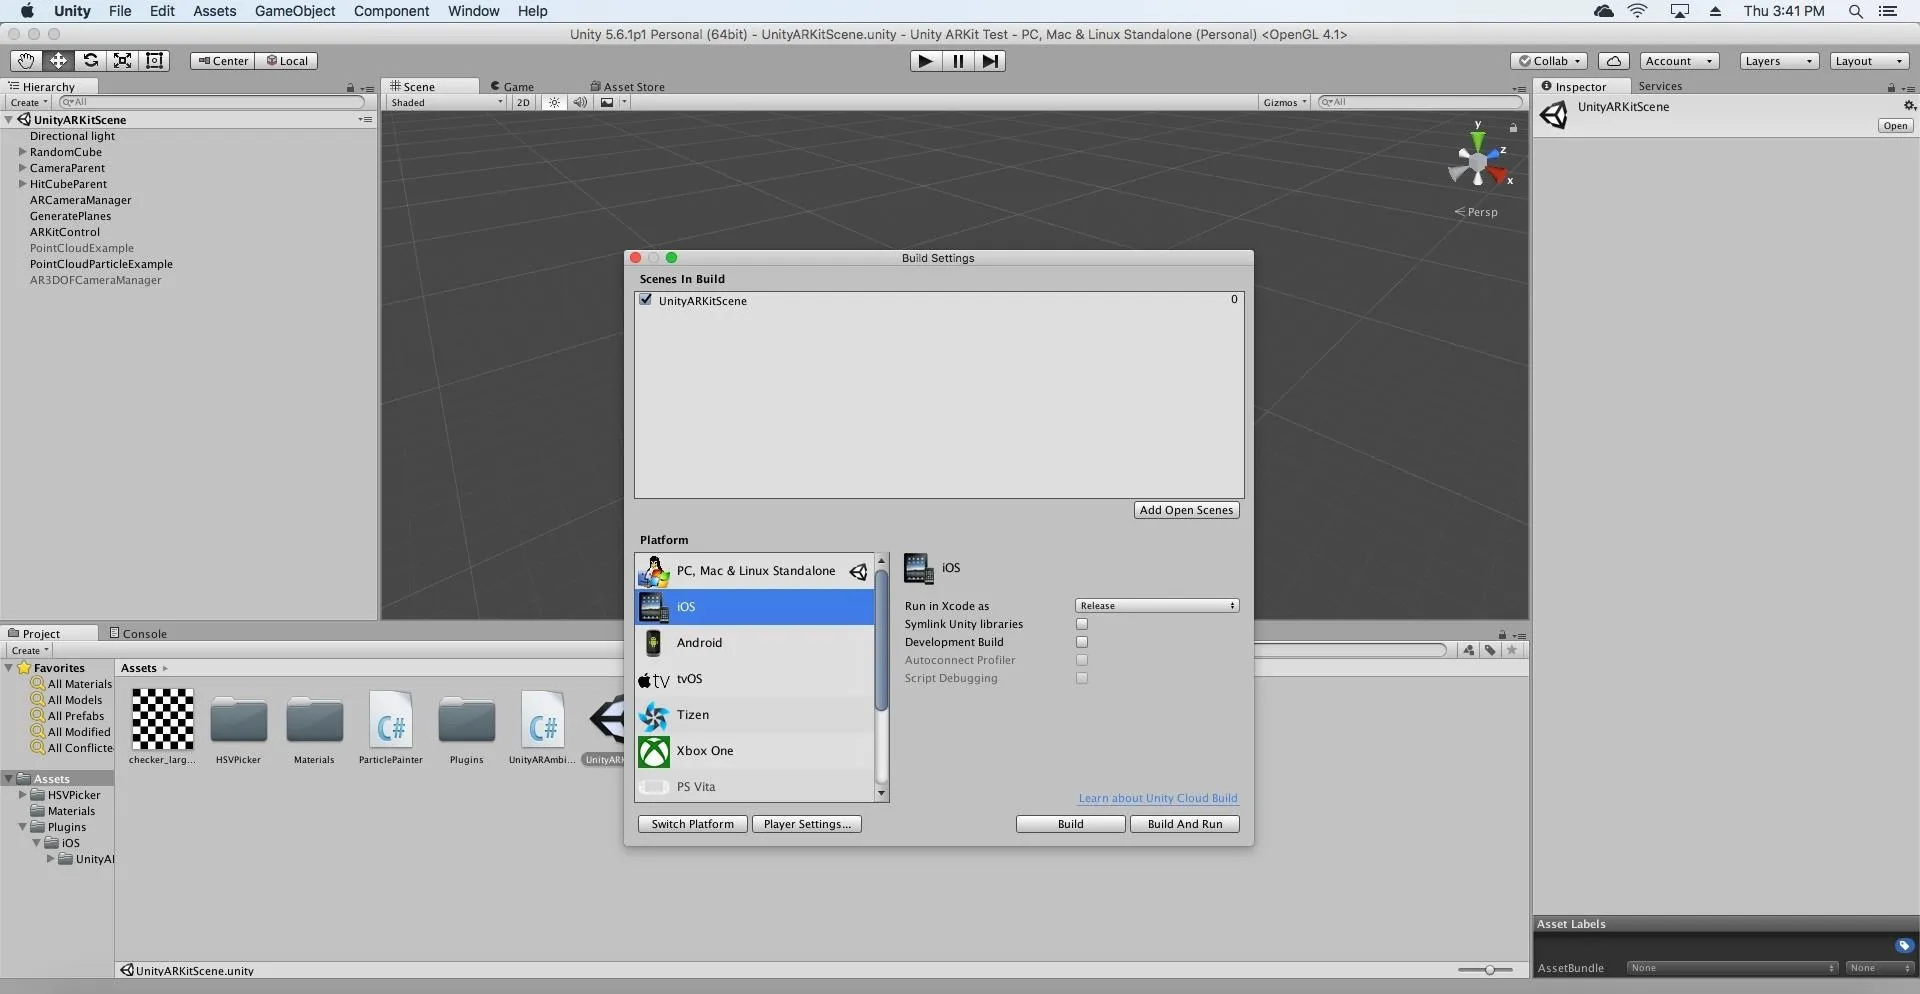Start Play mode
The height and width of the screenshot is (994, 1920).
[926, 61]
